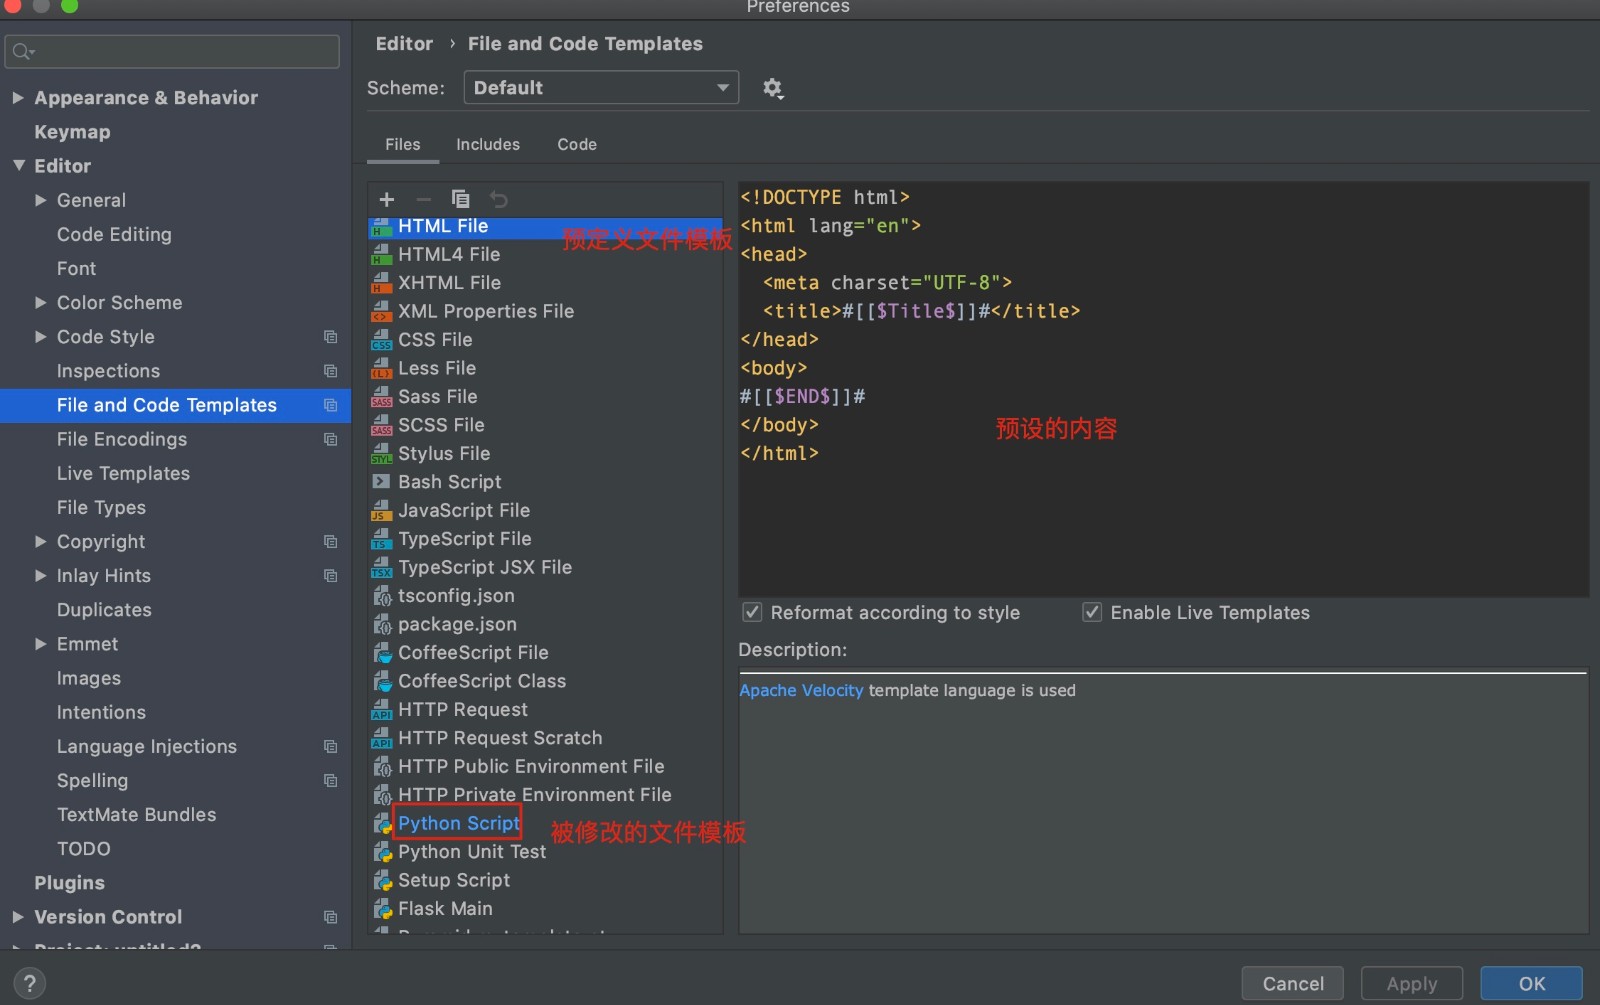Click the XHTML File template icon
Viewport: 1600px width, 1005px height.
[381, 283]
